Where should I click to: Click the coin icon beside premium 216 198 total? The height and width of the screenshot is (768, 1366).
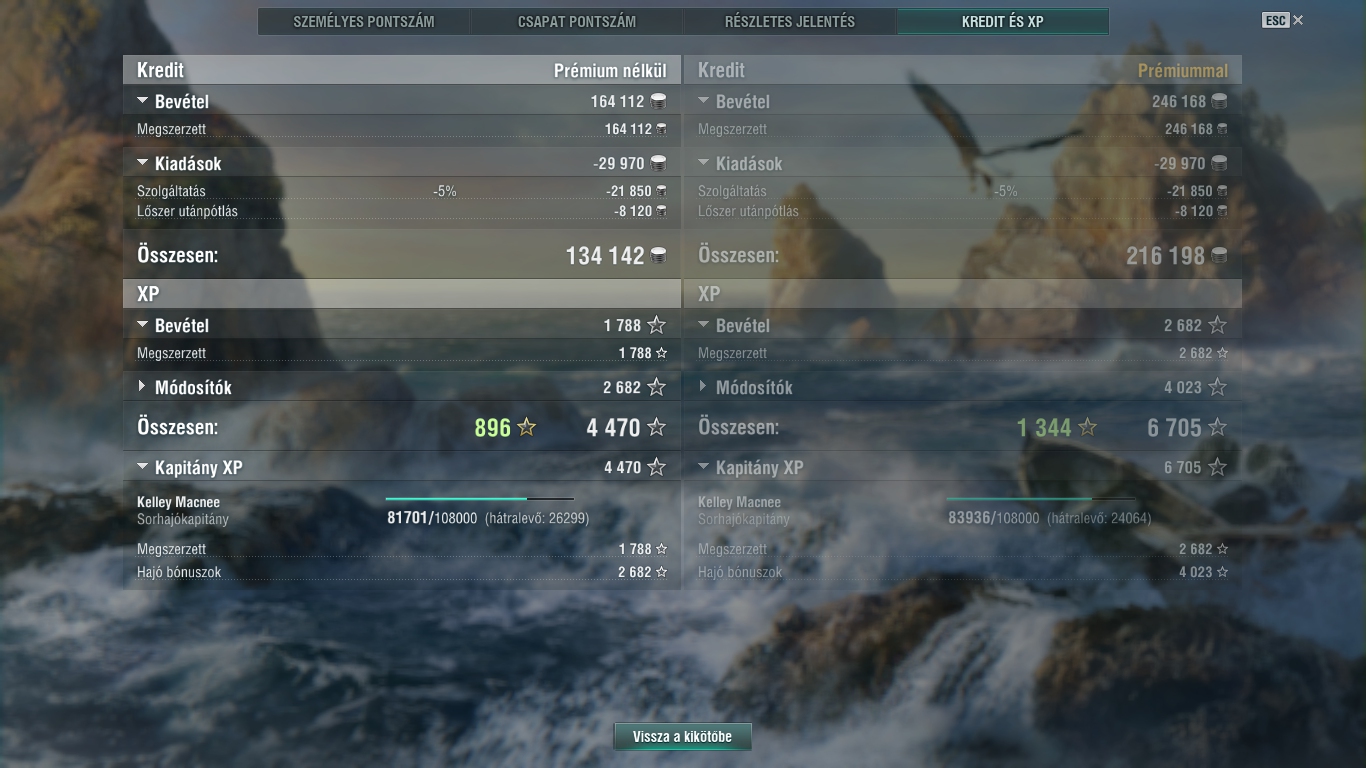pos(1219,256)
